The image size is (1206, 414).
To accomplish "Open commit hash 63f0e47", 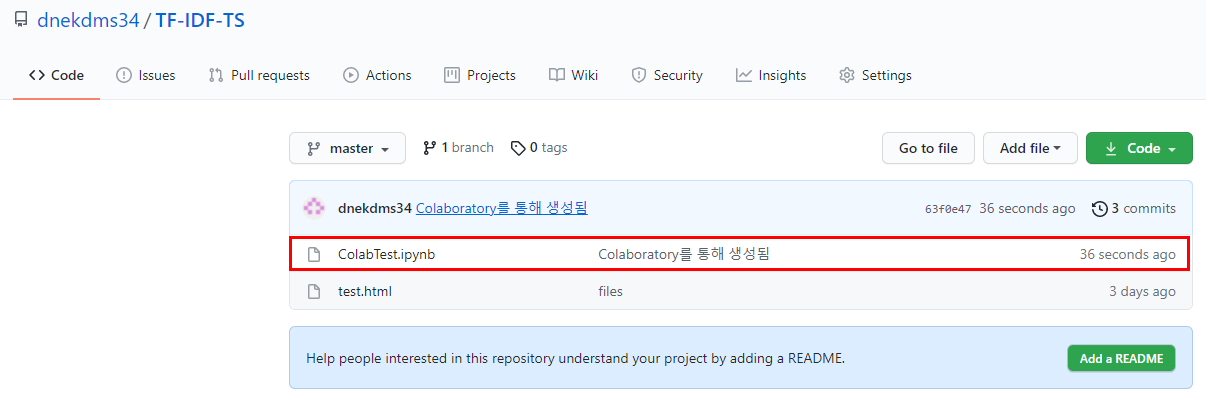I will click(948, 209).
